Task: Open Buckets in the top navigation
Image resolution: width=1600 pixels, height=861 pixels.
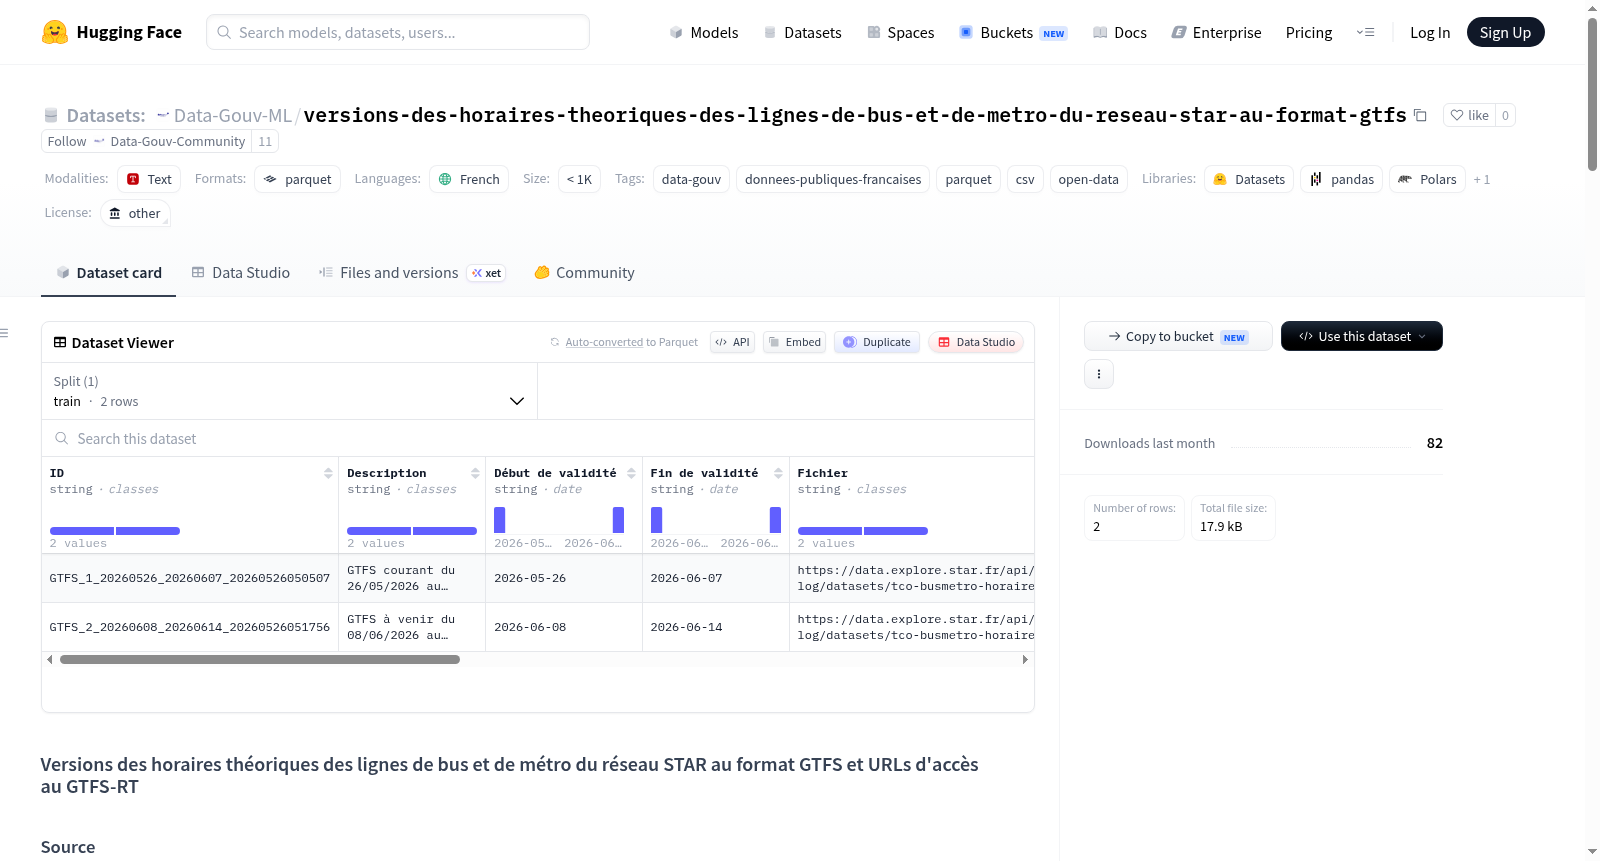Action: pyautogui.click(x=1013, y=32)
